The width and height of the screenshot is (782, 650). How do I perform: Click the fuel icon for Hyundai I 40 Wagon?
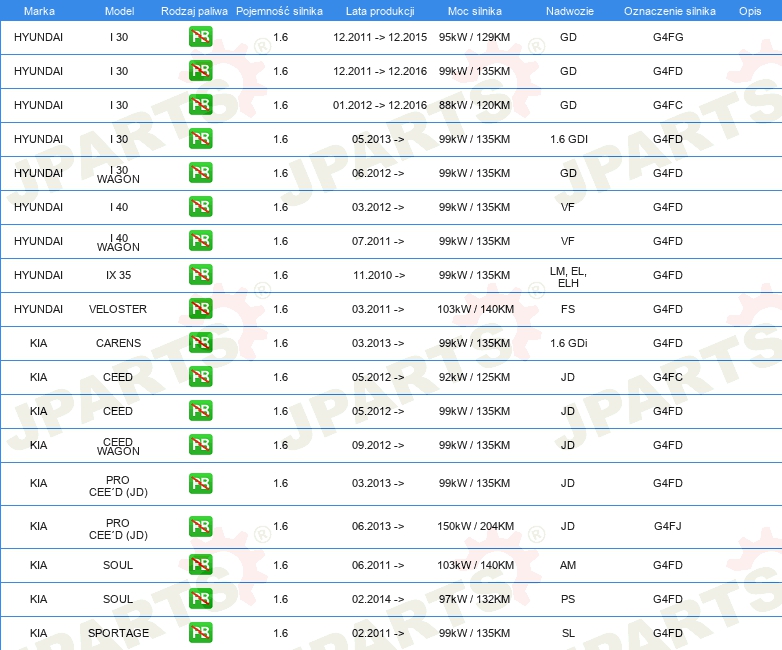click(x=200, y=241)
